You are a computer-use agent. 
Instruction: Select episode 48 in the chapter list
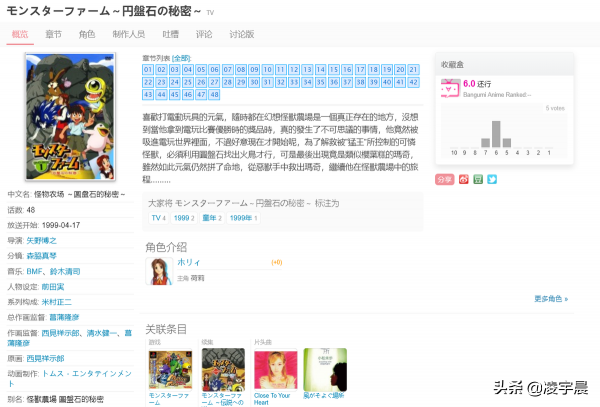(213, 94)
